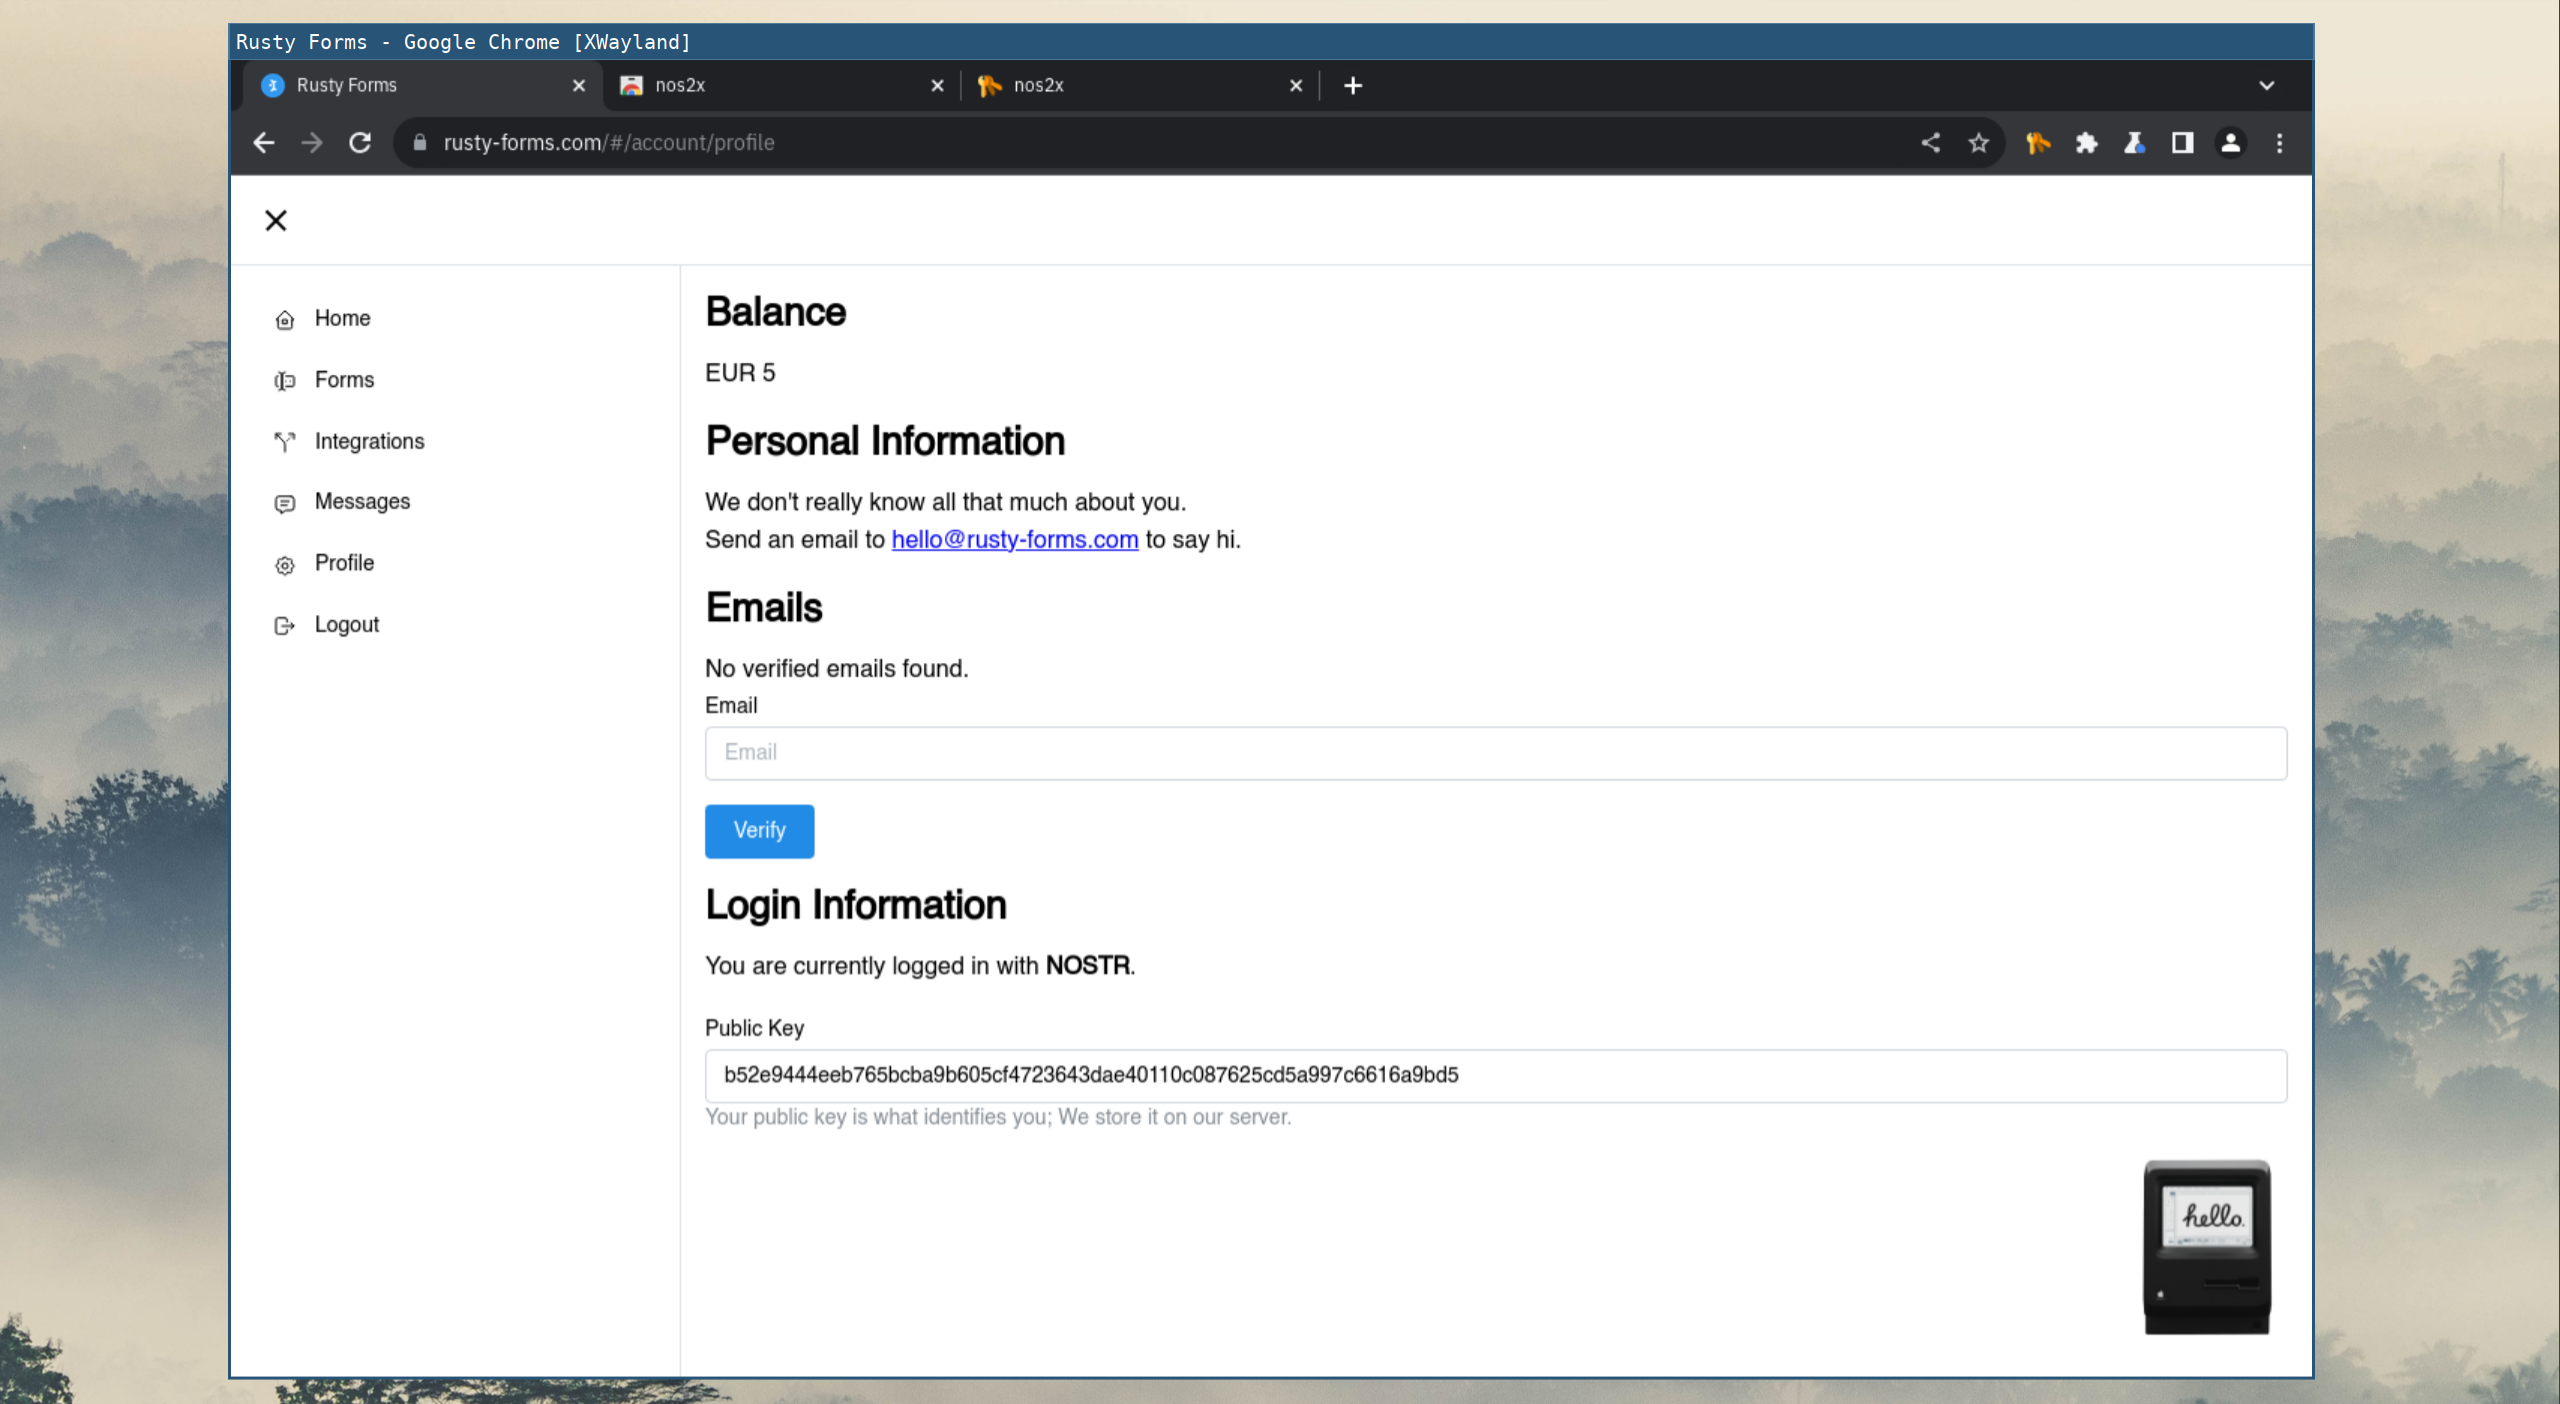Go to the Integrations section
The height and width of the screenshot is (1404, 2560).
(x=369, y=441)
